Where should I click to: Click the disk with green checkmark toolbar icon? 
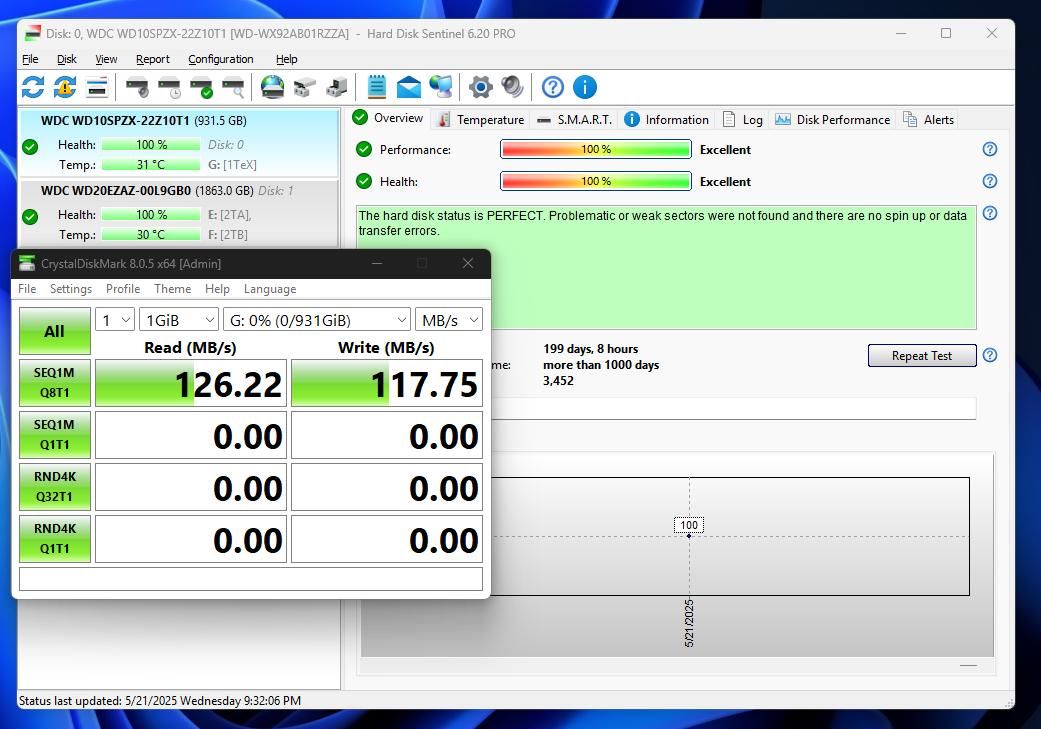201,87
